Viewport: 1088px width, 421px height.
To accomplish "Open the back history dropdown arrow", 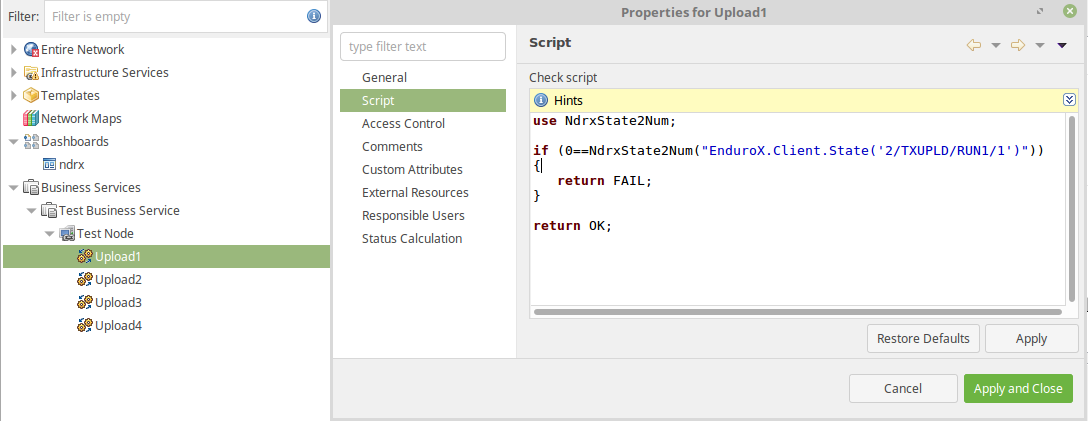I will click(996, 46).
